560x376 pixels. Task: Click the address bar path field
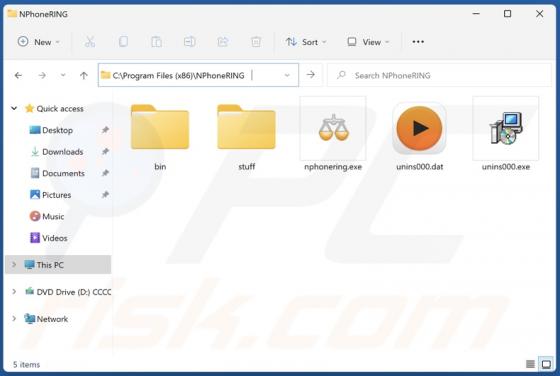click(x=198, y=75)
